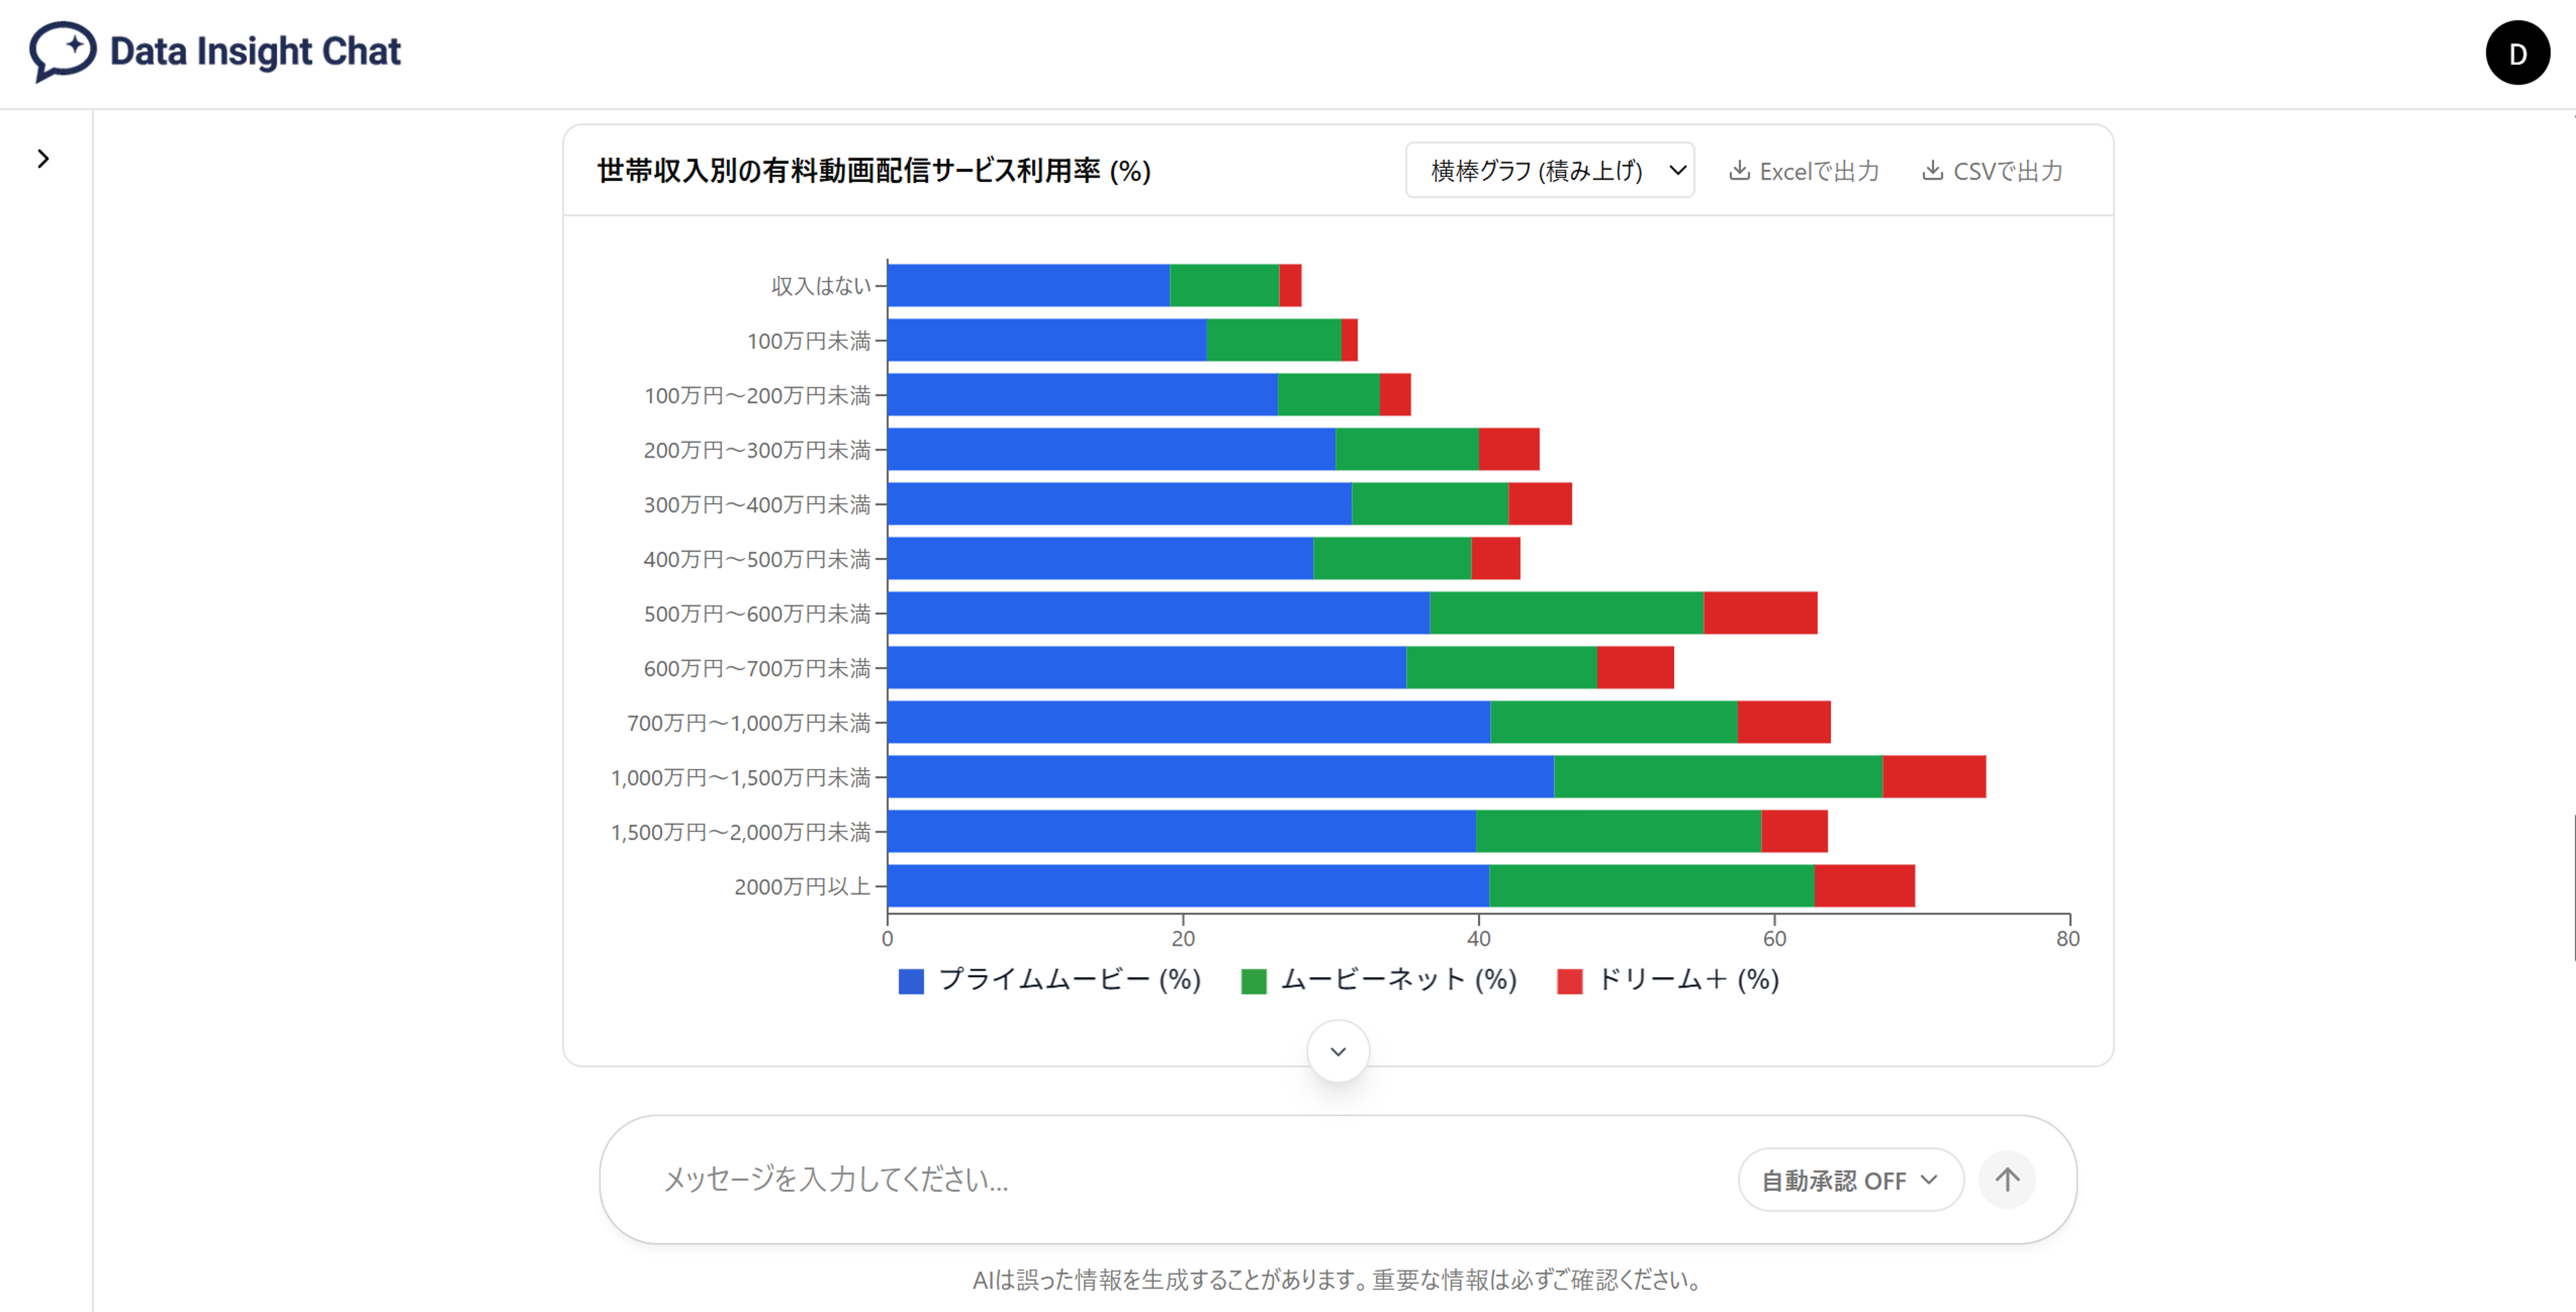Click the プライムムービー (%) legend label
2576x1312 pixels.
[1069, 980]
